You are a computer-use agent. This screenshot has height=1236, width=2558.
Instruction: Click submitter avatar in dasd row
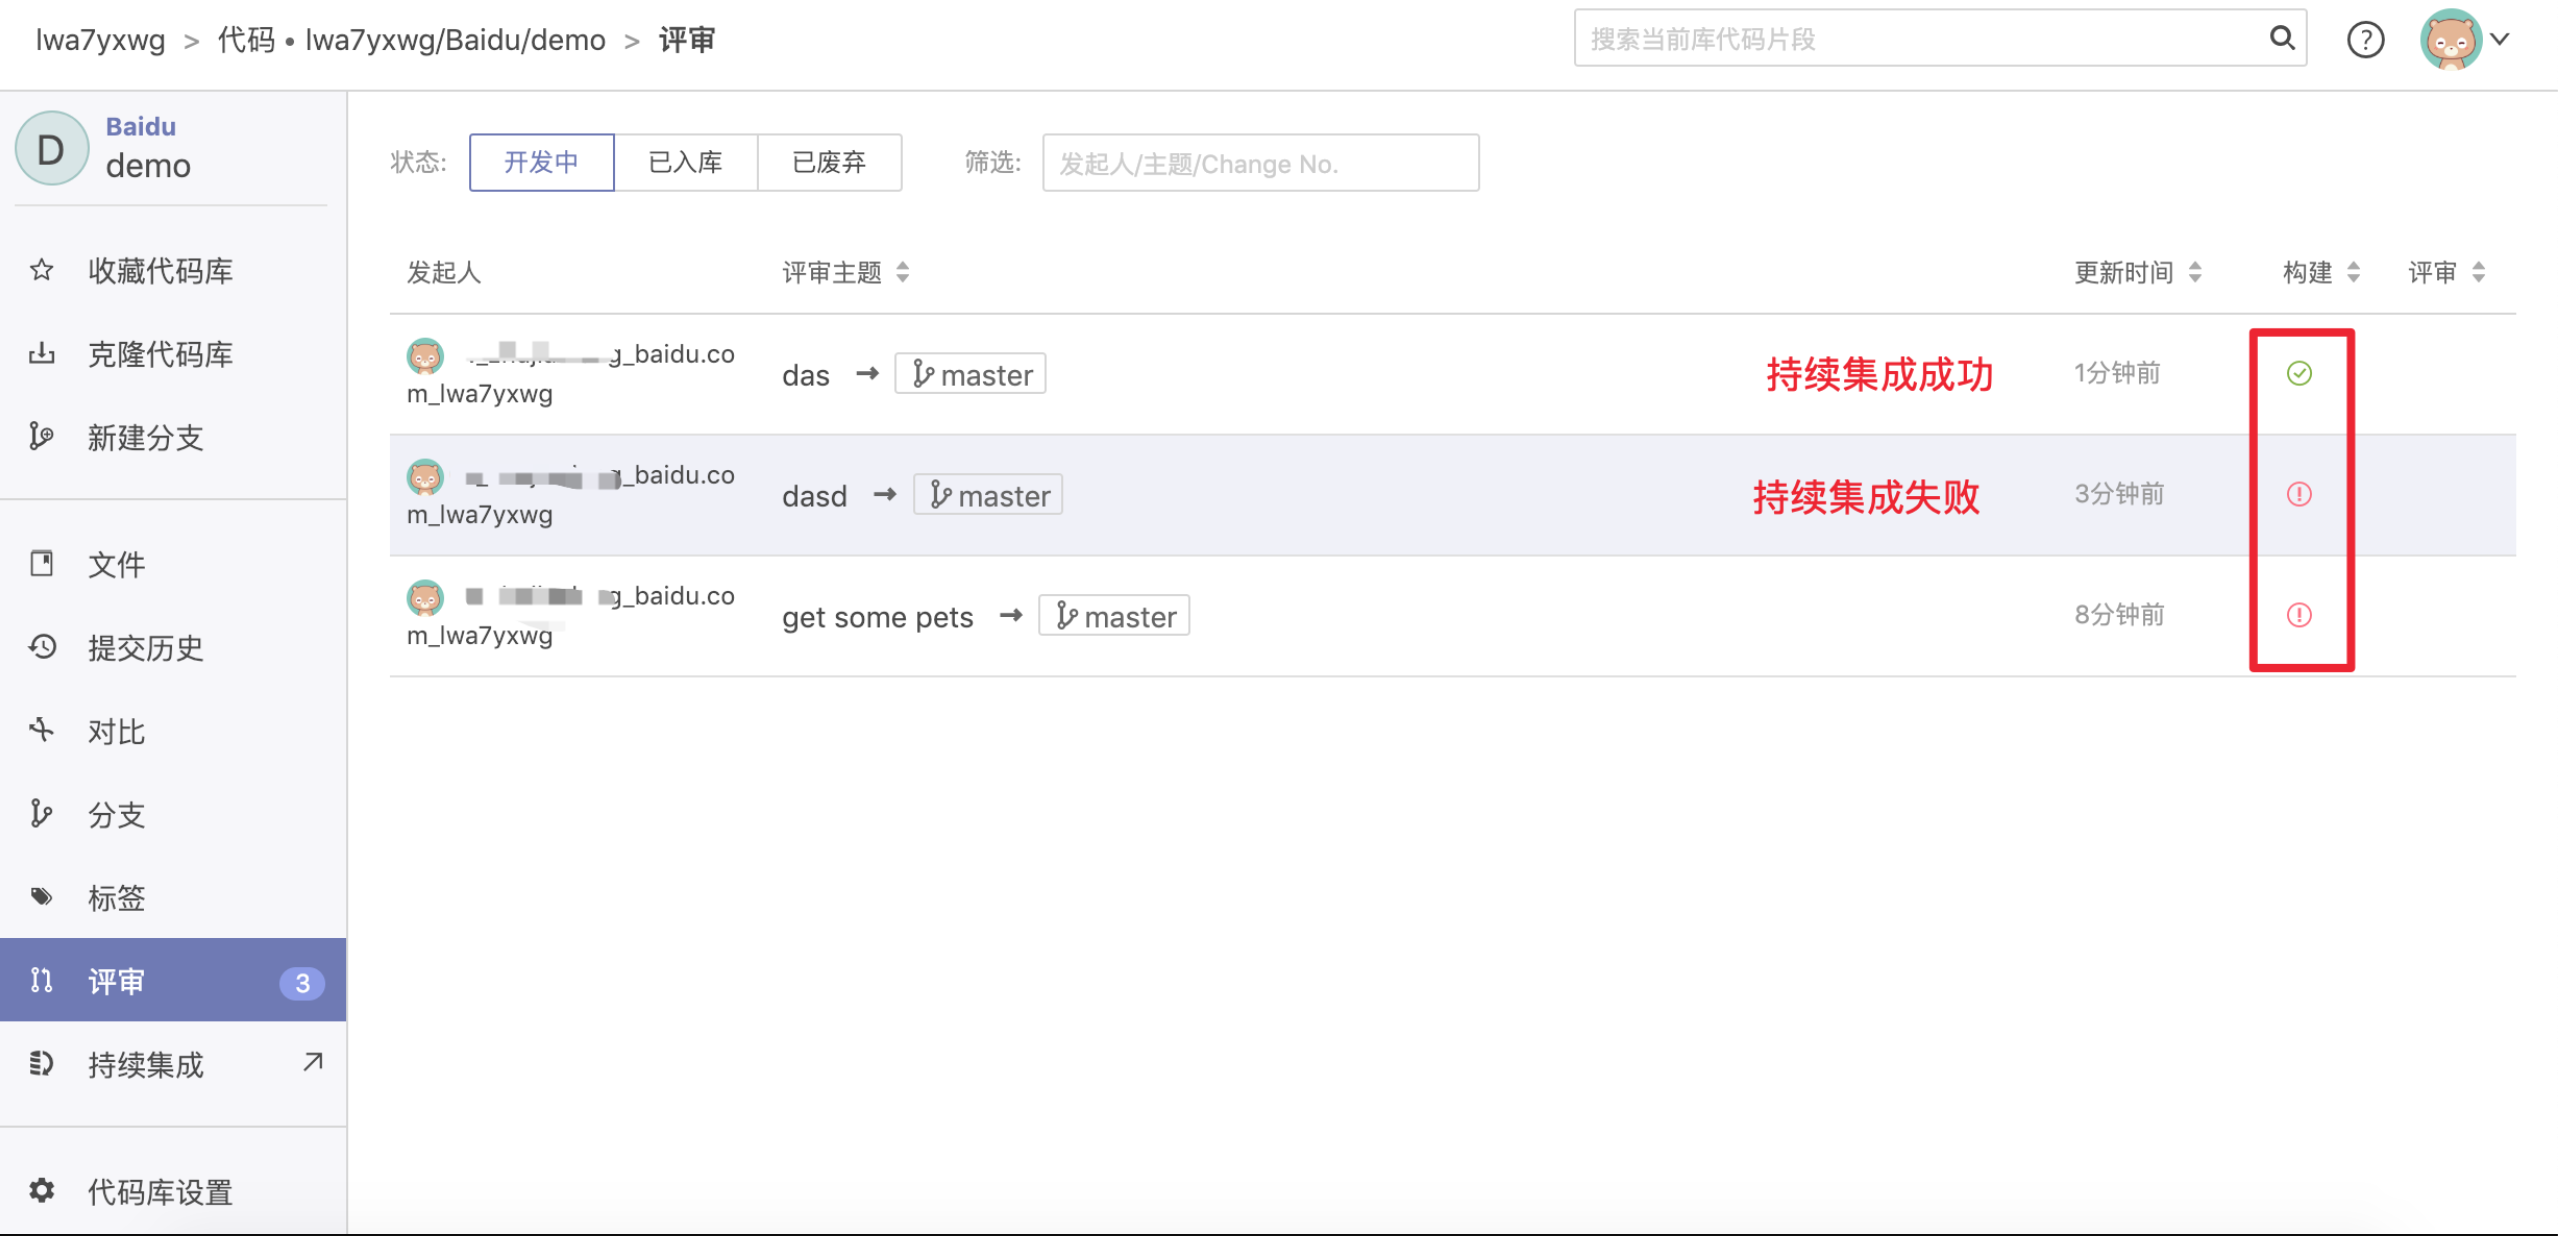click(x=425, y=476)
